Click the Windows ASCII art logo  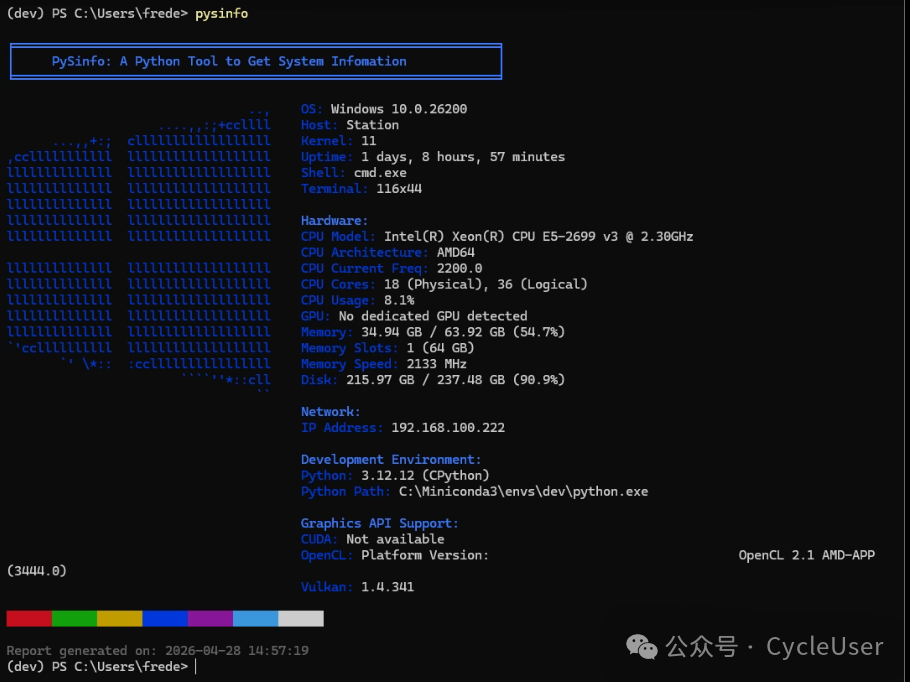pos(139,252)
